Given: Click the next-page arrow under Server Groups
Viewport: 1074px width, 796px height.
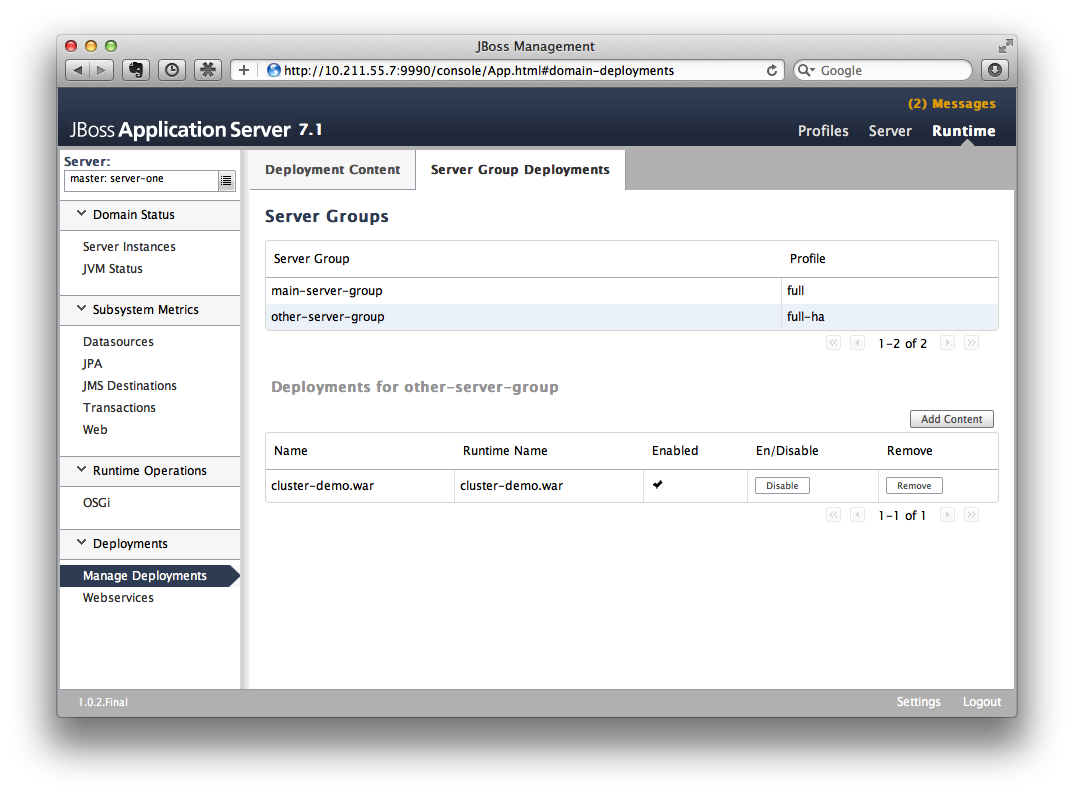Looking at the screenshot, I should (947, 342).
